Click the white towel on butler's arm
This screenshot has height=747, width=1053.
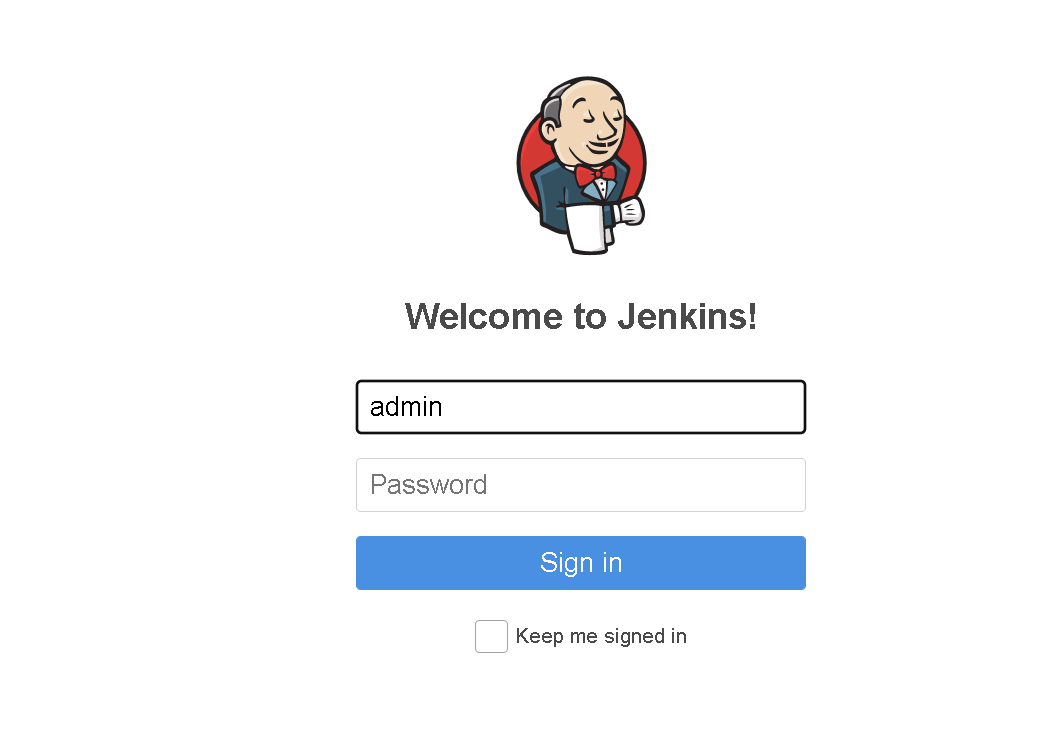pos(586,228)
